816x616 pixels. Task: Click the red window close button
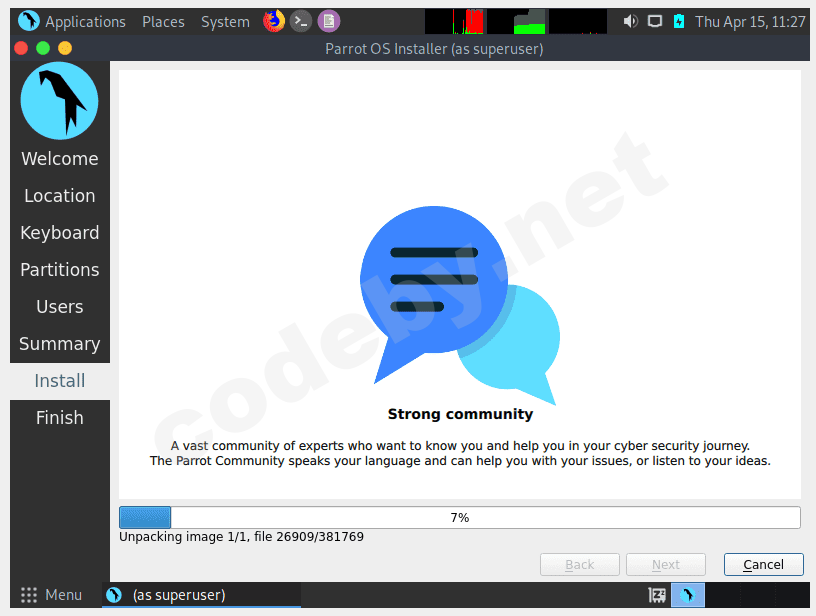[x=21, y=48]
